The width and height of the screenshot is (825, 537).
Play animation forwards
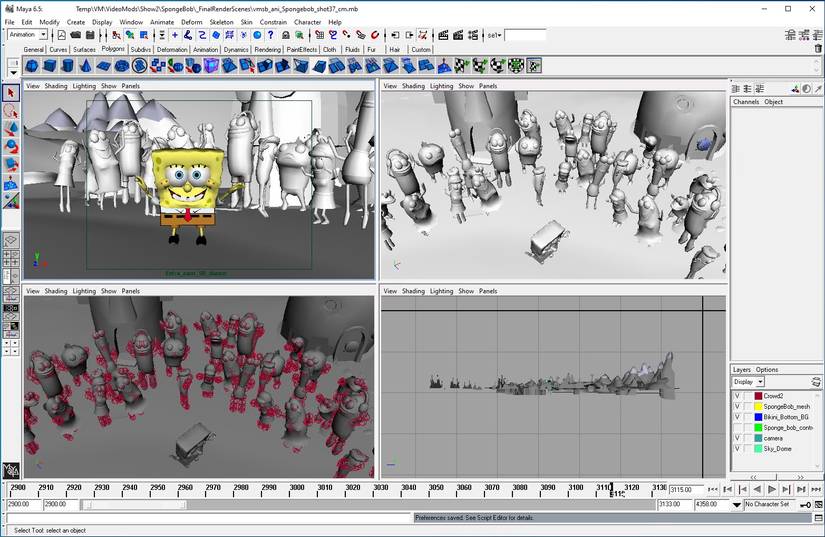pyautogui.click(x=772, y=490)
